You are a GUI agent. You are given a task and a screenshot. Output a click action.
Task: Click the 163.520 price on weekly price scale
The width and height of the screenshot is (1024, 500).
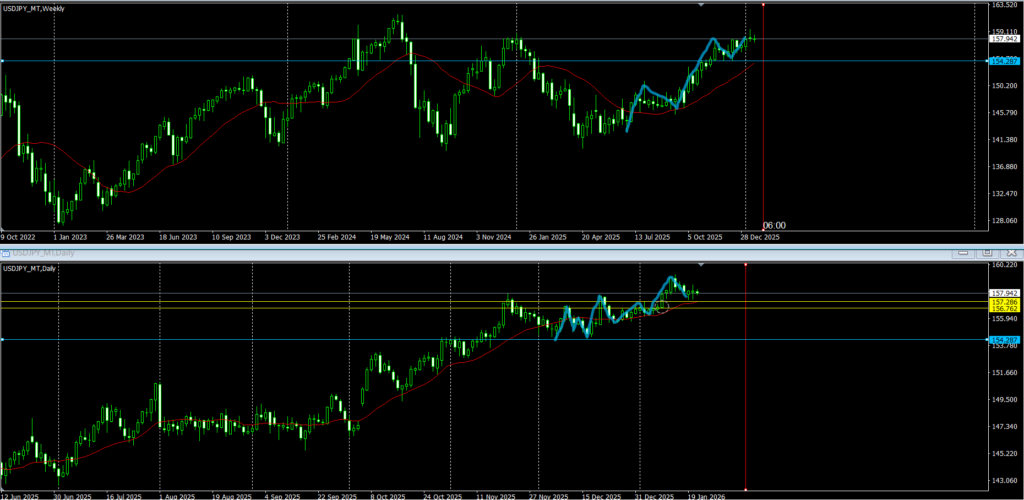pyautogui.click(x=1004, y=6)
